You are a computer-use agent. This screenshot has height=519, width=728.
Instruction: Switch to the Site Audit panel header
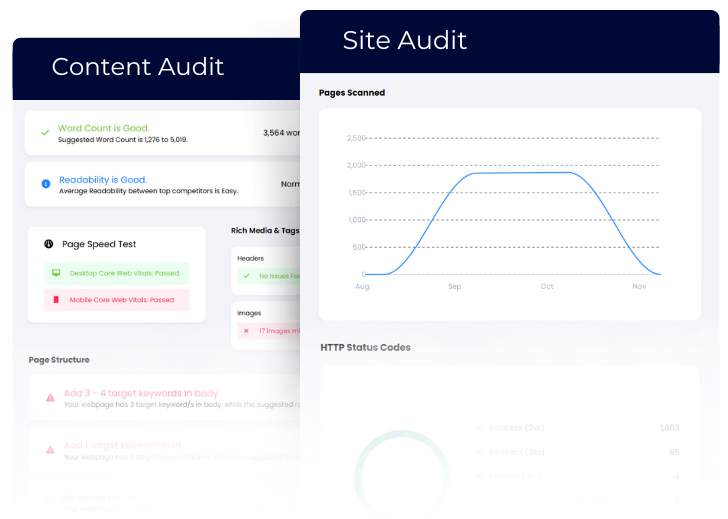tap(405, 40)
